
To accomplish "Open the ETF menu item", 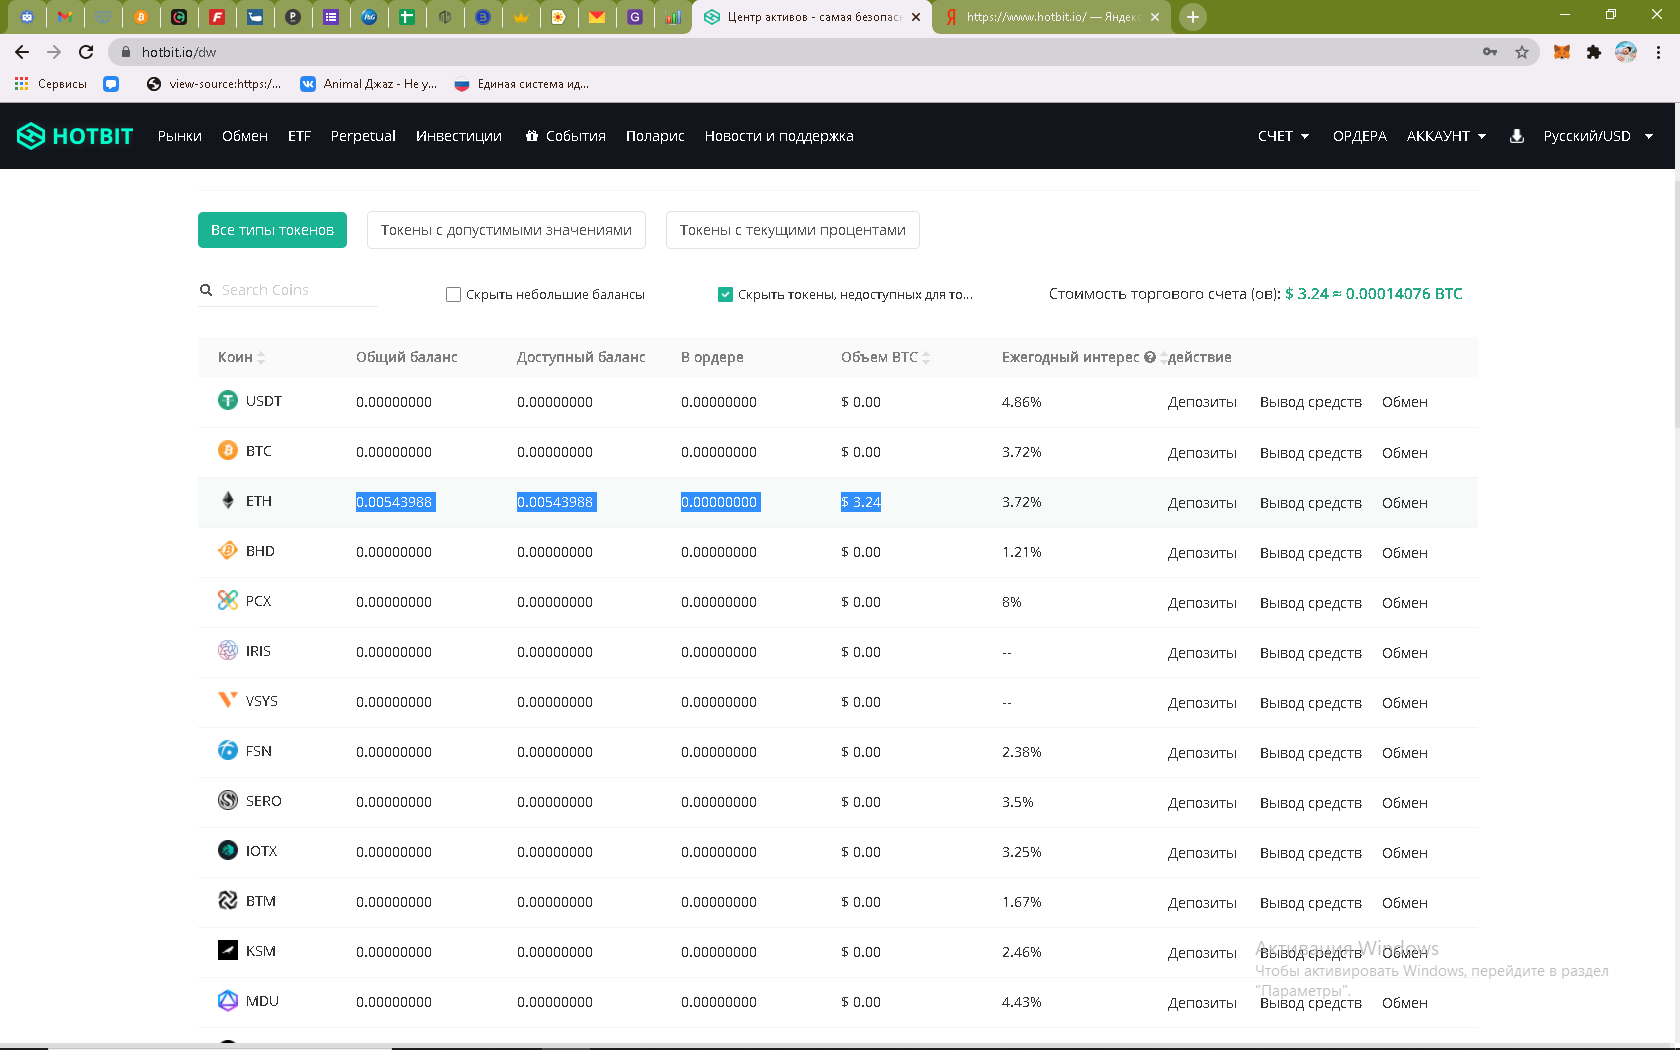I will coord(300,136).
